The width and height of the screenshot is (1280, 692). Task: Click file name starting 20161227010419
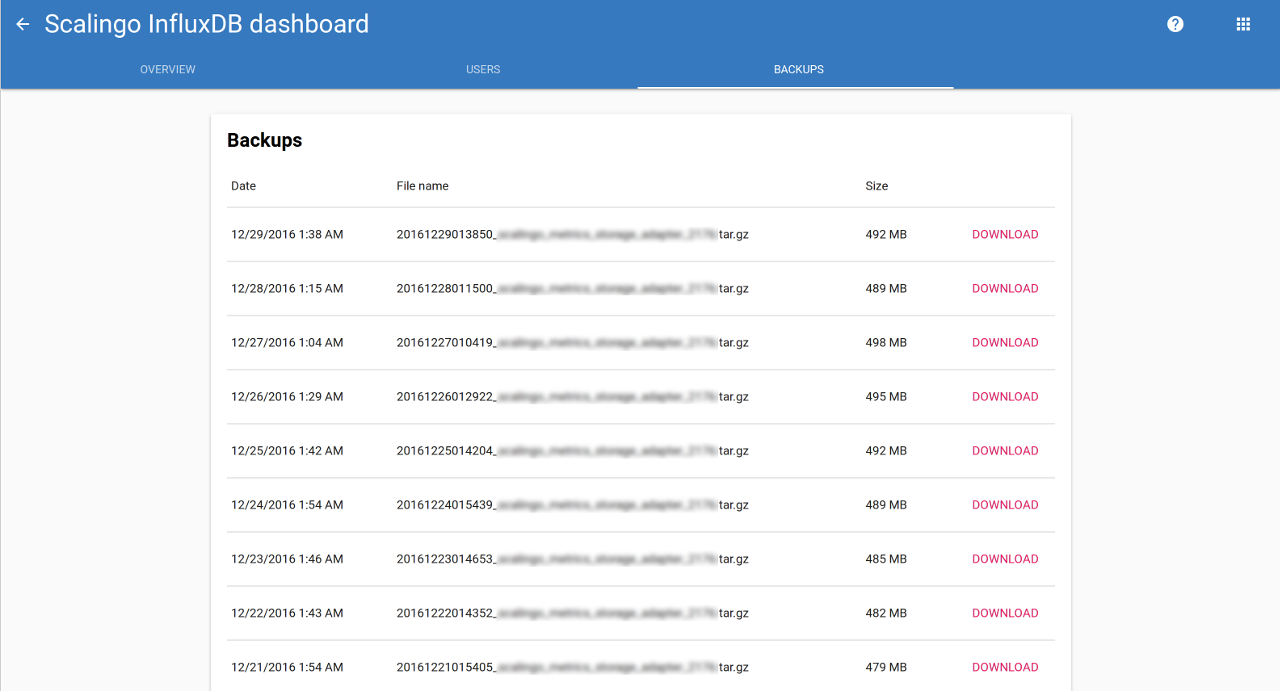pos(573,343)
